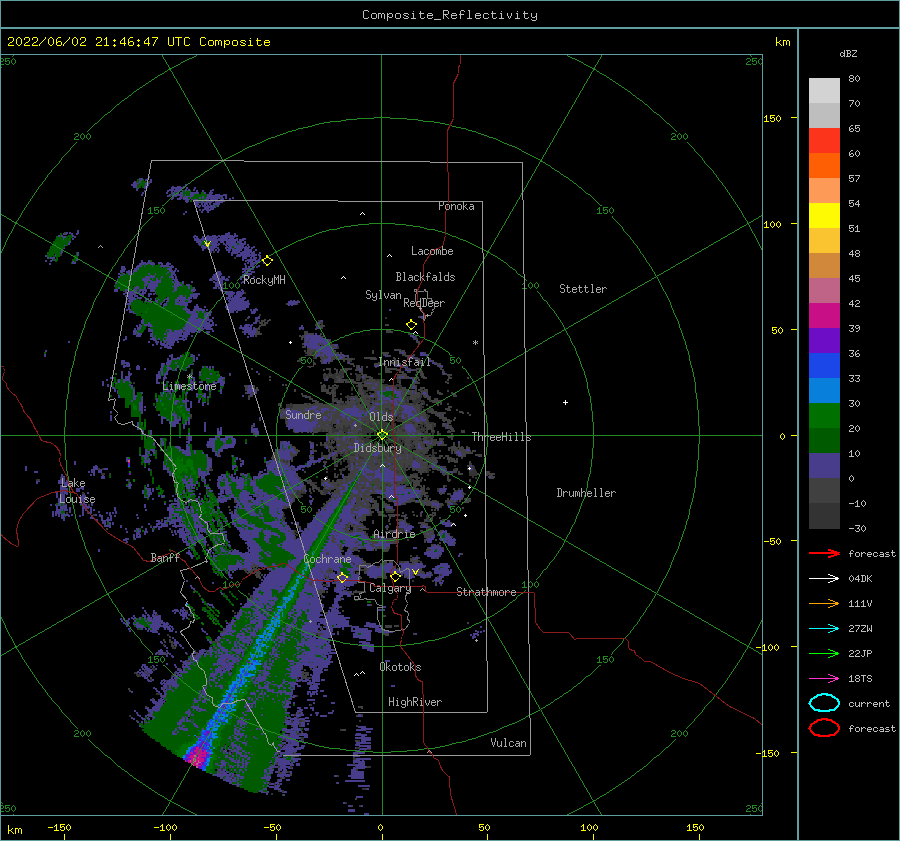Pick the green 22JP arrow legend icon
The height and width of the screenshot is (841, 900).
click(824, 653)
